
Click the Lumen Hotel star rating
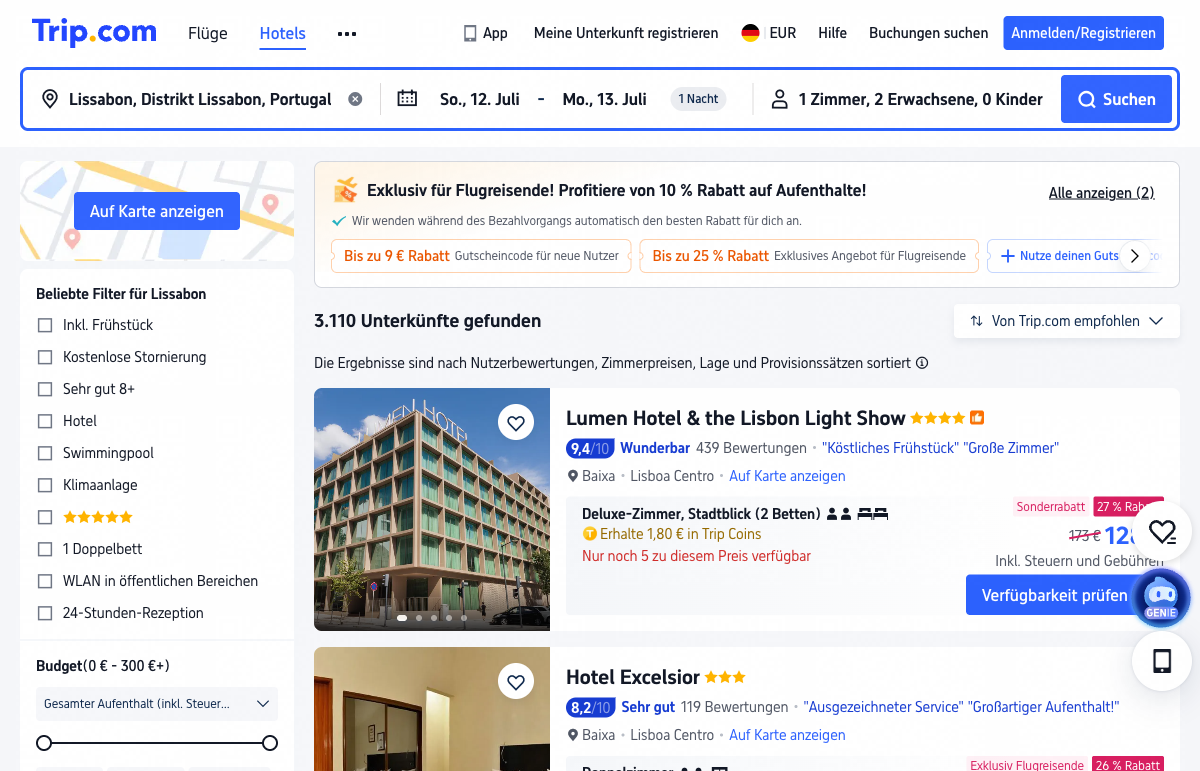937,418
